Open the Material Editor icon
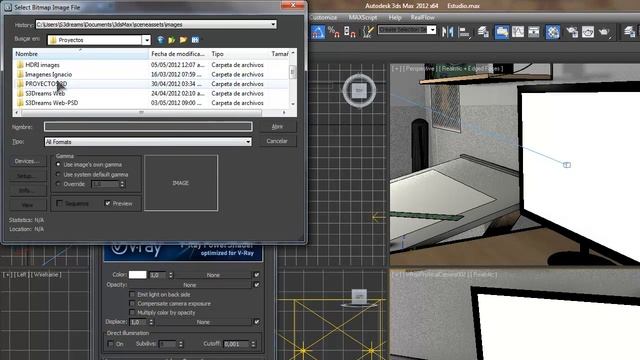This screenshot has width=640, height=360. (x=553, y=32)
